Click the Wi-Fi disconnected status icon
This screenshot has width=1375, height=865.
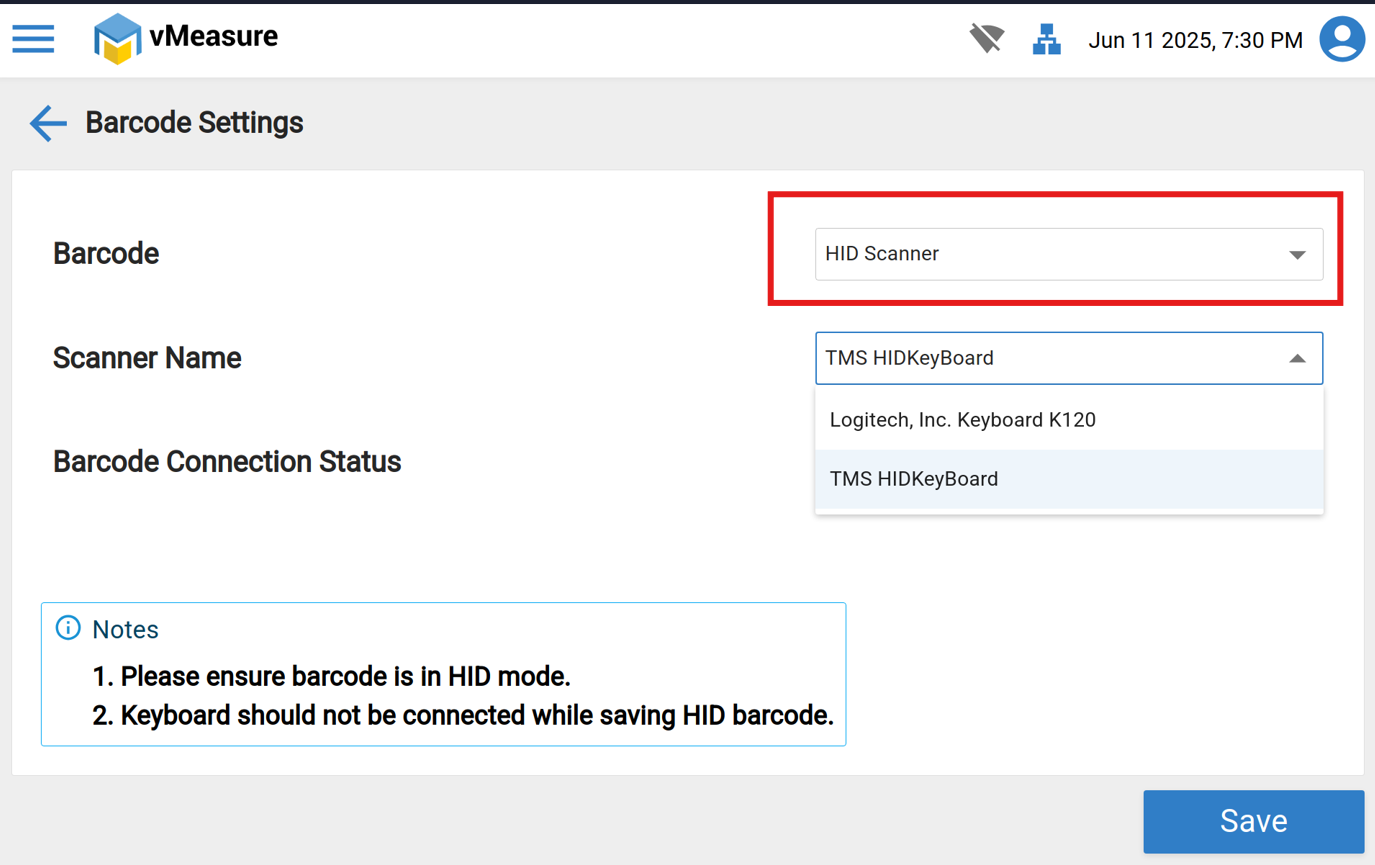click(x=986, y=40)
